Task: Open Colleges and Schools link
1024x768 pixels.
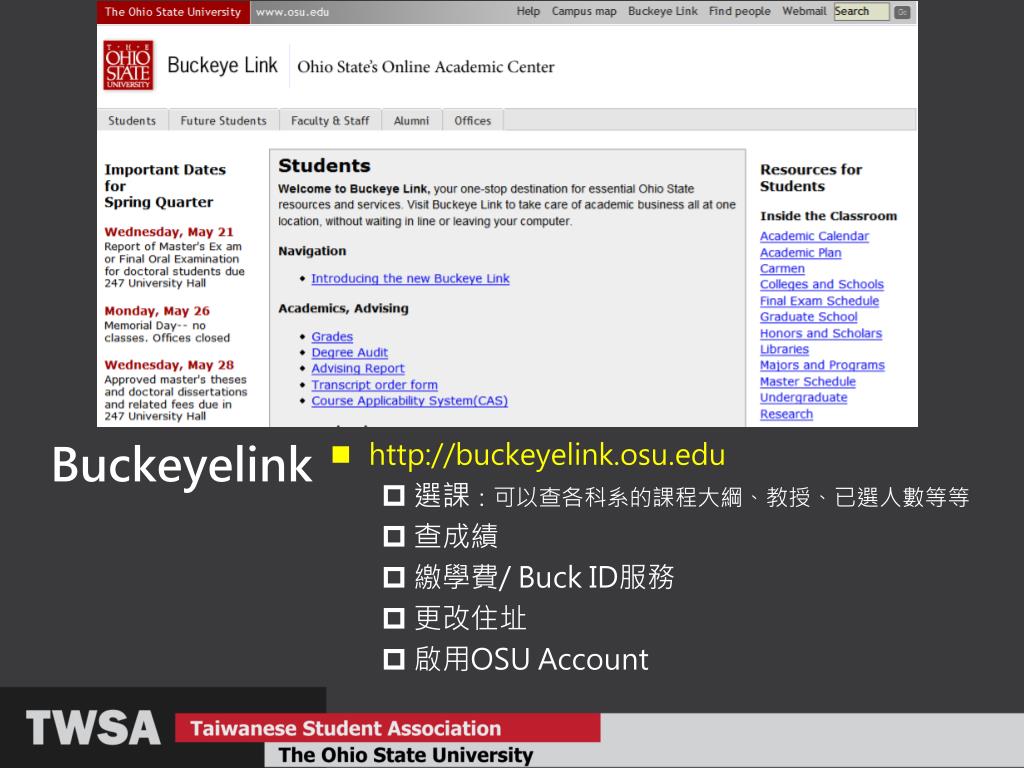Action: tap(822, 284)
